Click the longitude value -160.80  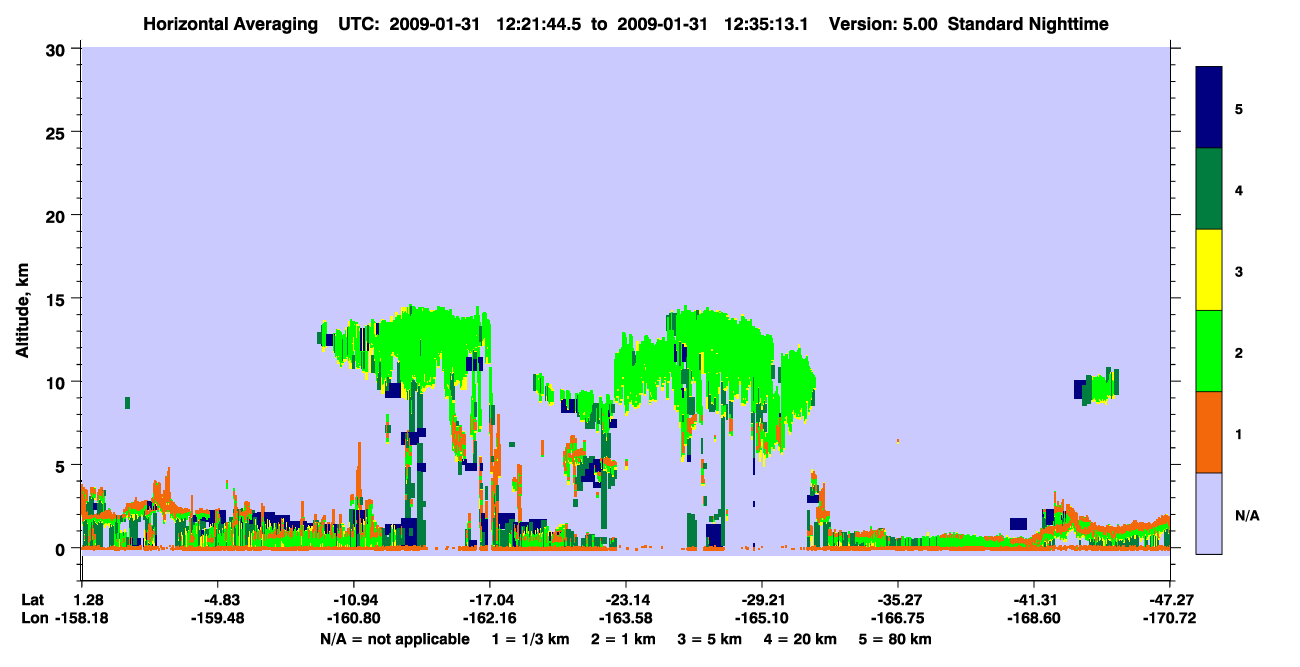(353, 619)
